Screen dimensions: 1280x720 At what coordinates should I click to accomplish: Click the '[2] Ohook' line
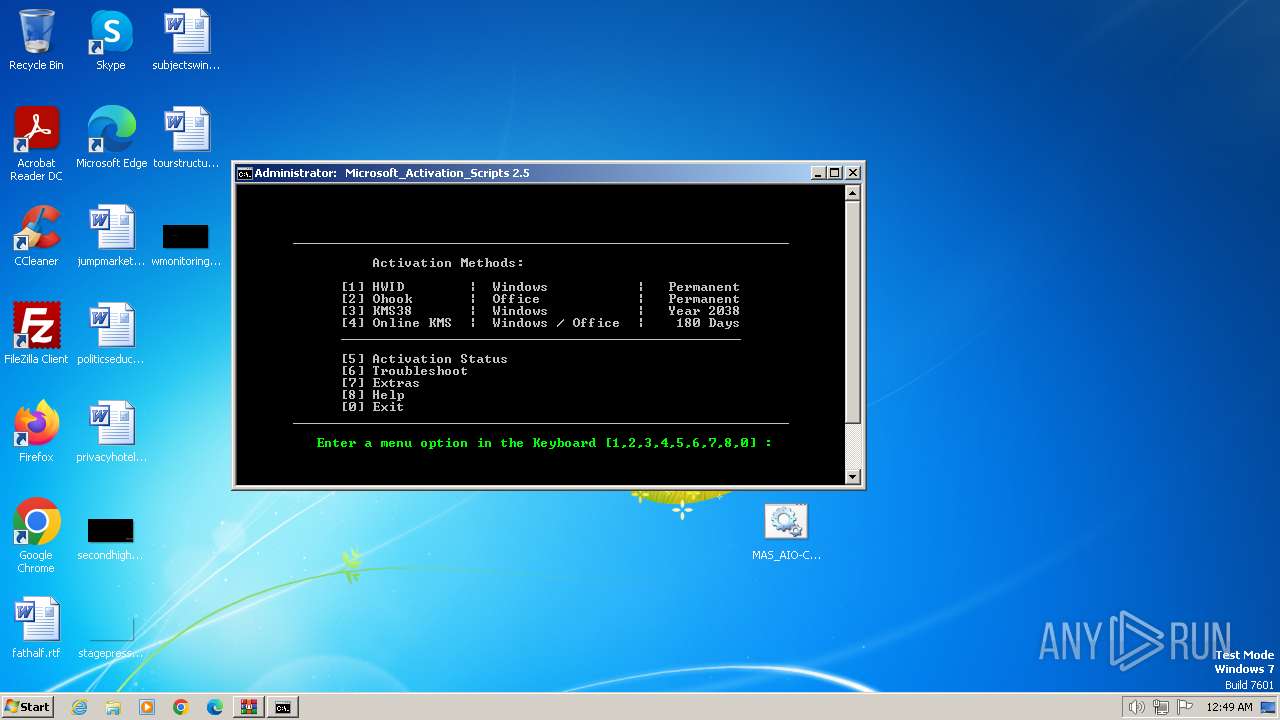[x=540, y=299]
